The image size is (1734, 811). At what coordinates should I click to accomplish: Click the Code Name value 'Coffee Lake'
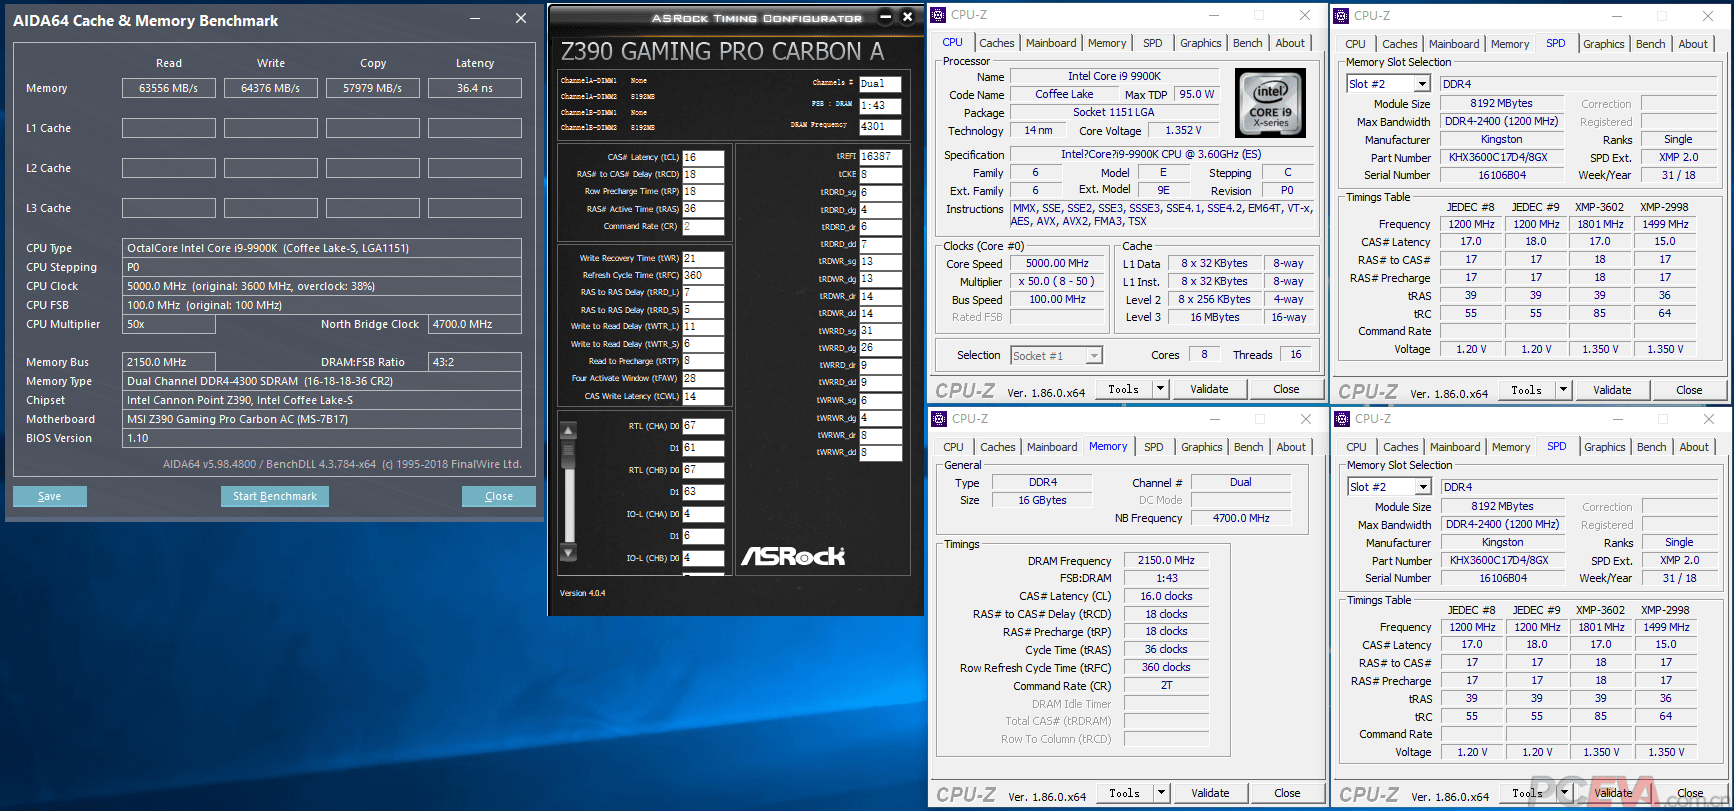1064,94
